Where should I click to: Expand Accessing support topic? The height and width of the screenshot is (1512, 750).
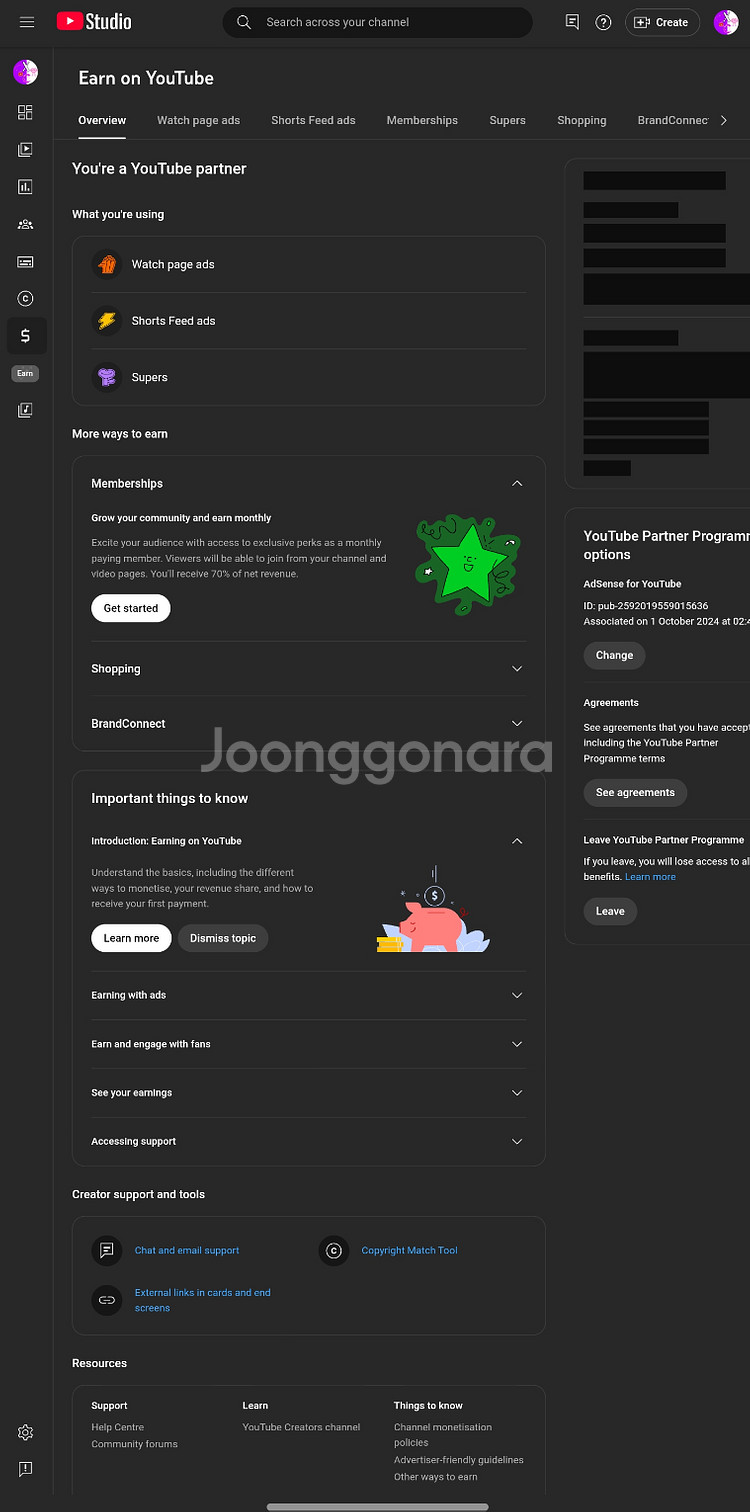point(517,1141)
